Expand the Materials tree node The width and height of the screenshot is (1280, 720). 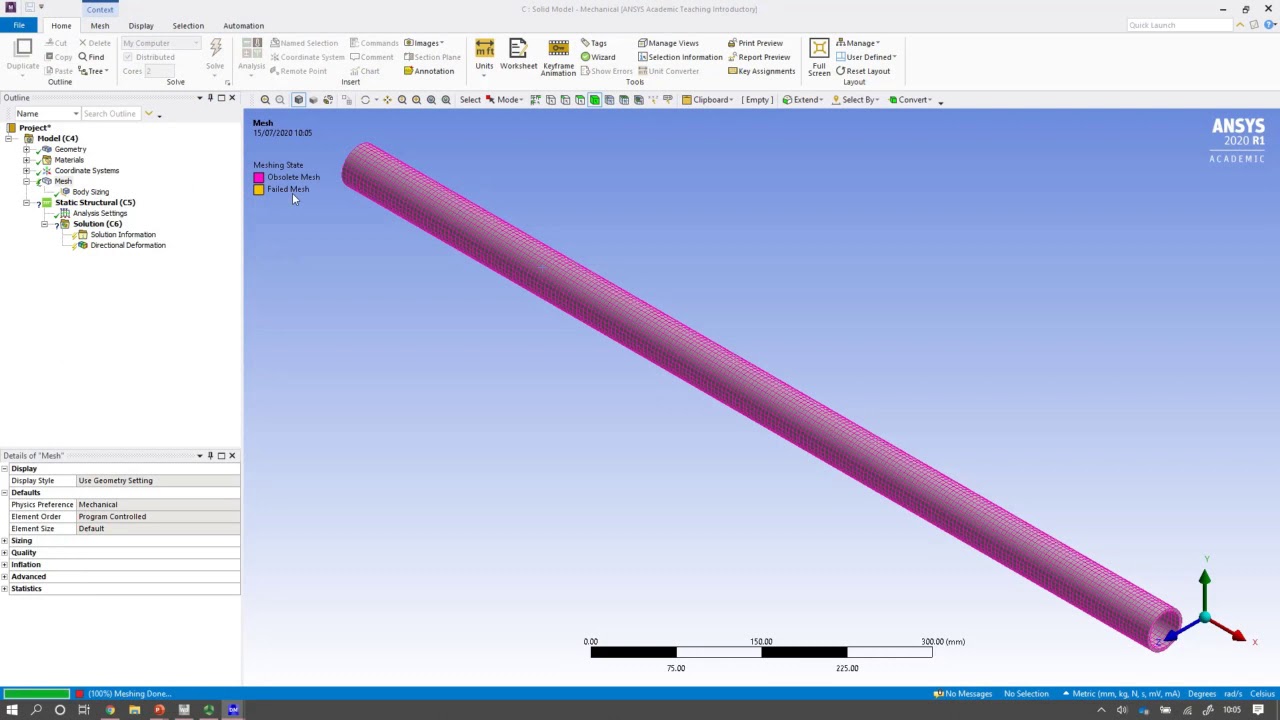[x=26, y=160]
